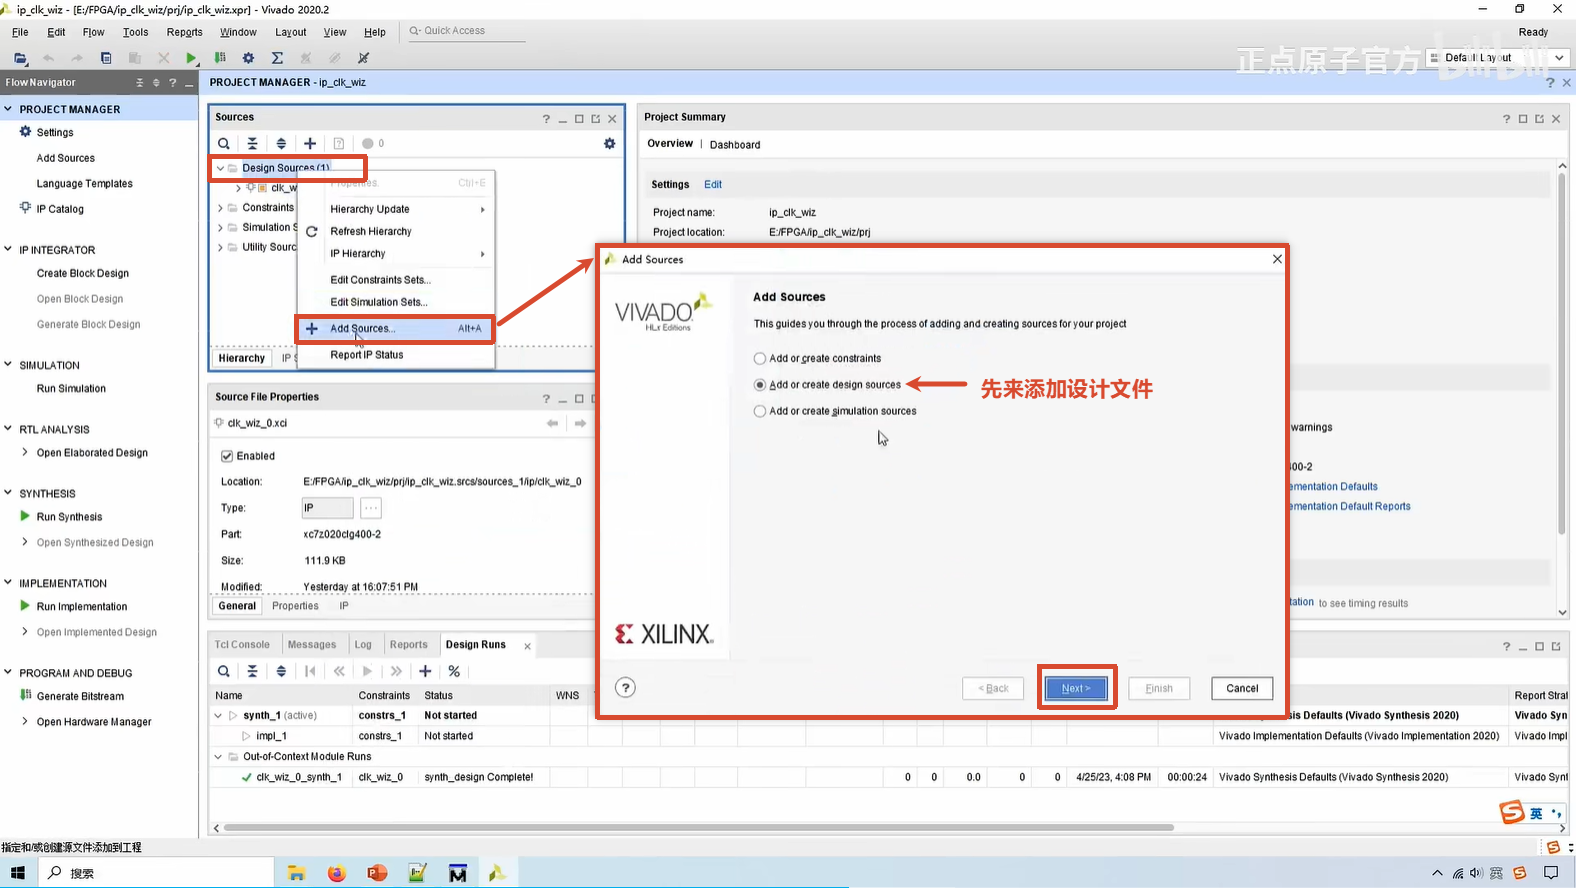Collapse all items in Sources panel

coord(253,144)
